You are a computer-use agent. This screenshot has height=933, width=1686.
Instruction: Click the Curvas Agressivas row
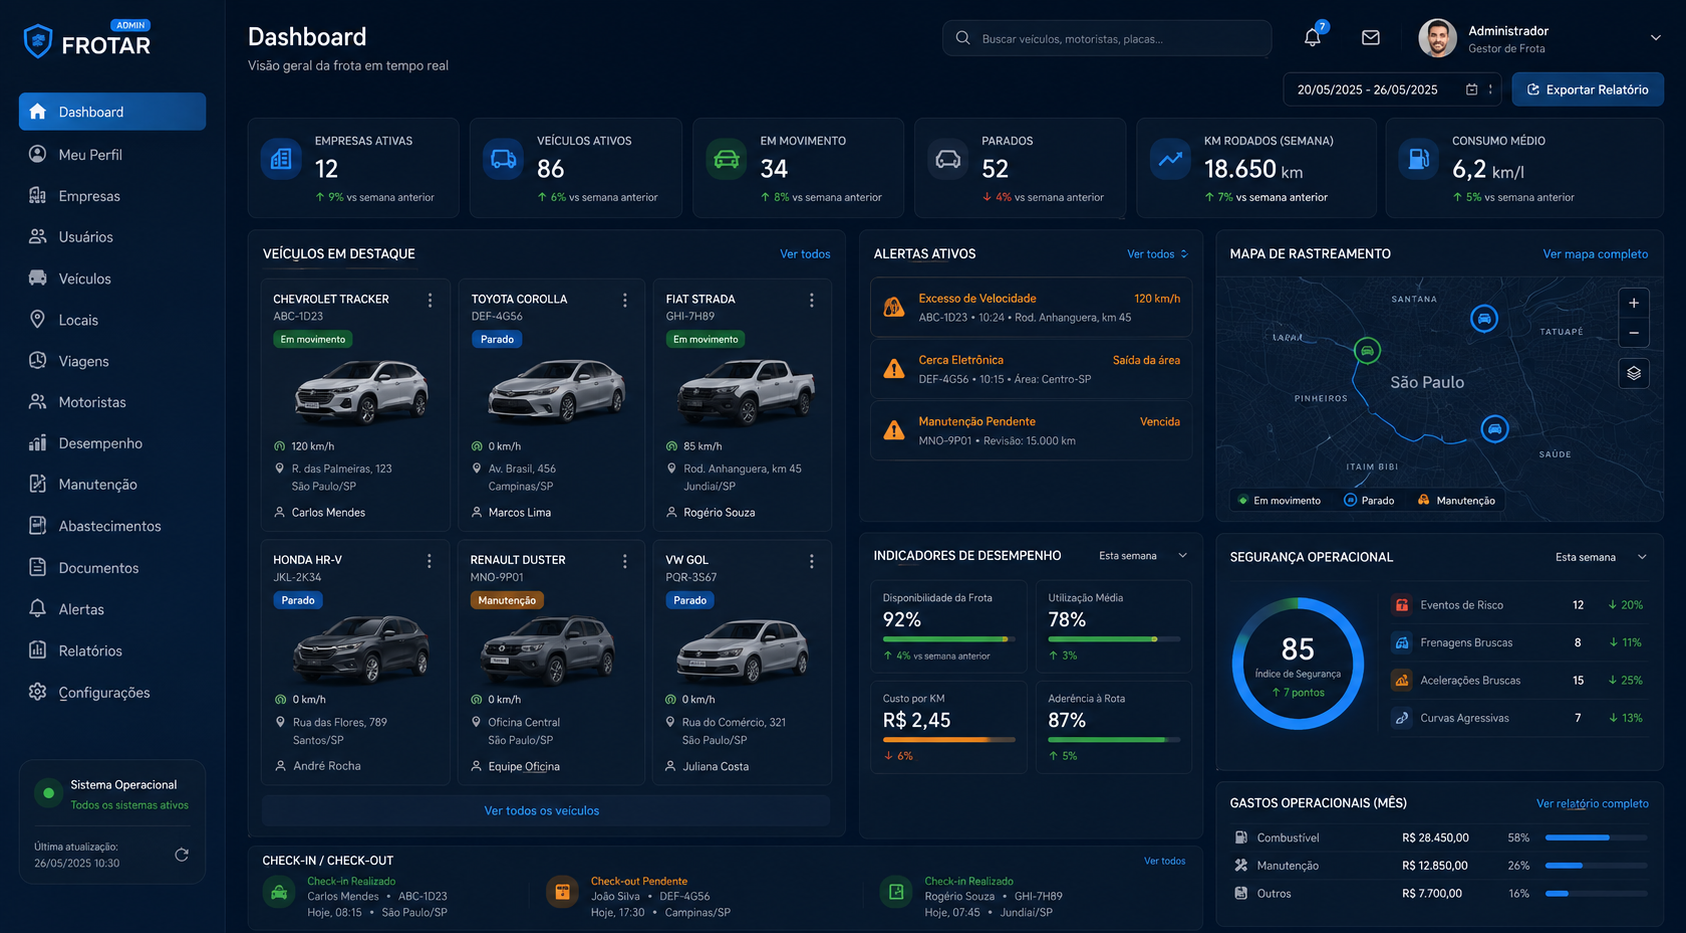[x=1518, y=718]
